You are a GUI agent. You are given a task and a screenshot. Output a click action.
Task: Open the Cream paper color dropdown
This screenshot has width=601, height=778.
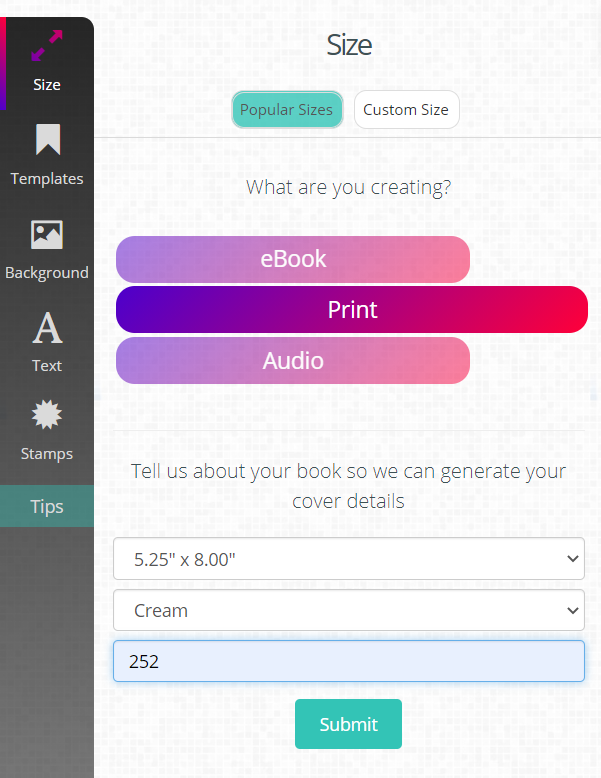[x=348, y=610]
